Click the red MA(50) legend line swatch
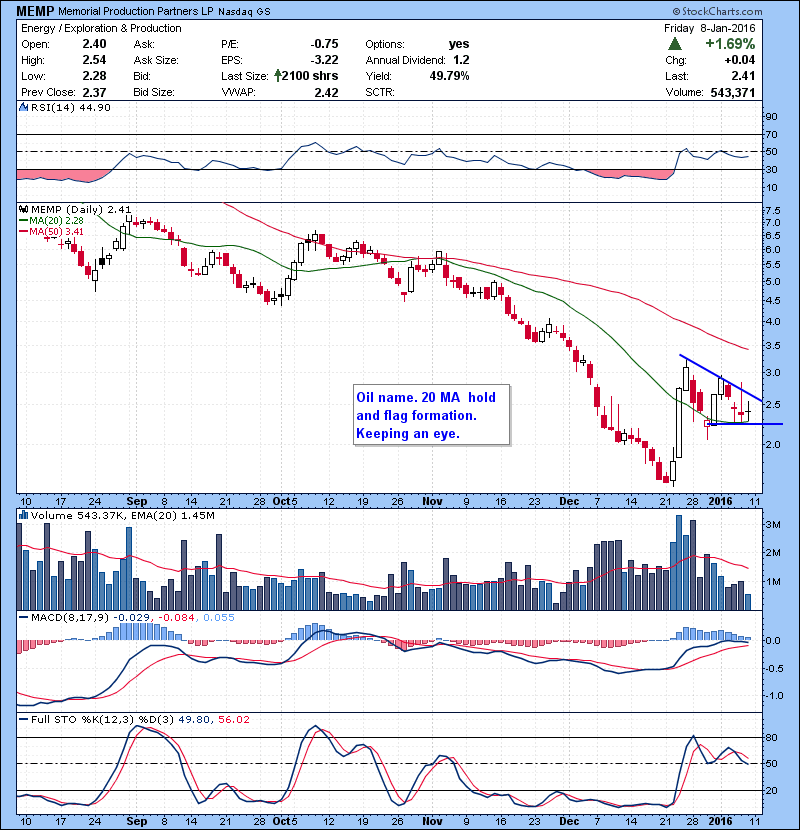The width and height of the screenshot is (800, 830). [x=24, y=231]
